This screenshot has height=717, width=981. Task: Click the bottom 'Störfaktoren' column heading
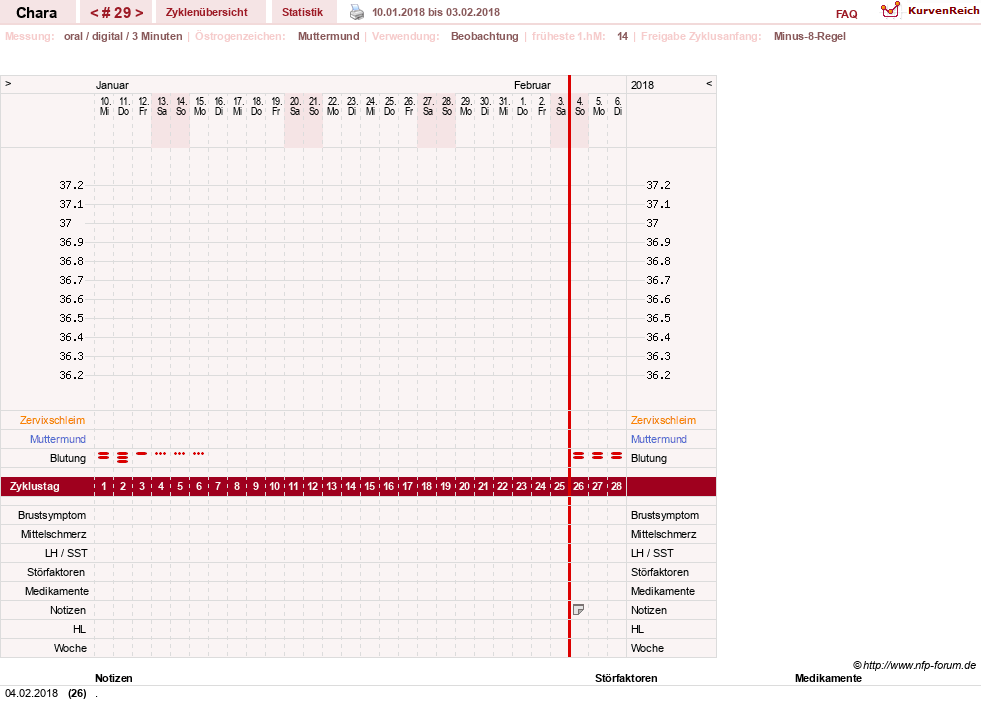coord(626,678)
